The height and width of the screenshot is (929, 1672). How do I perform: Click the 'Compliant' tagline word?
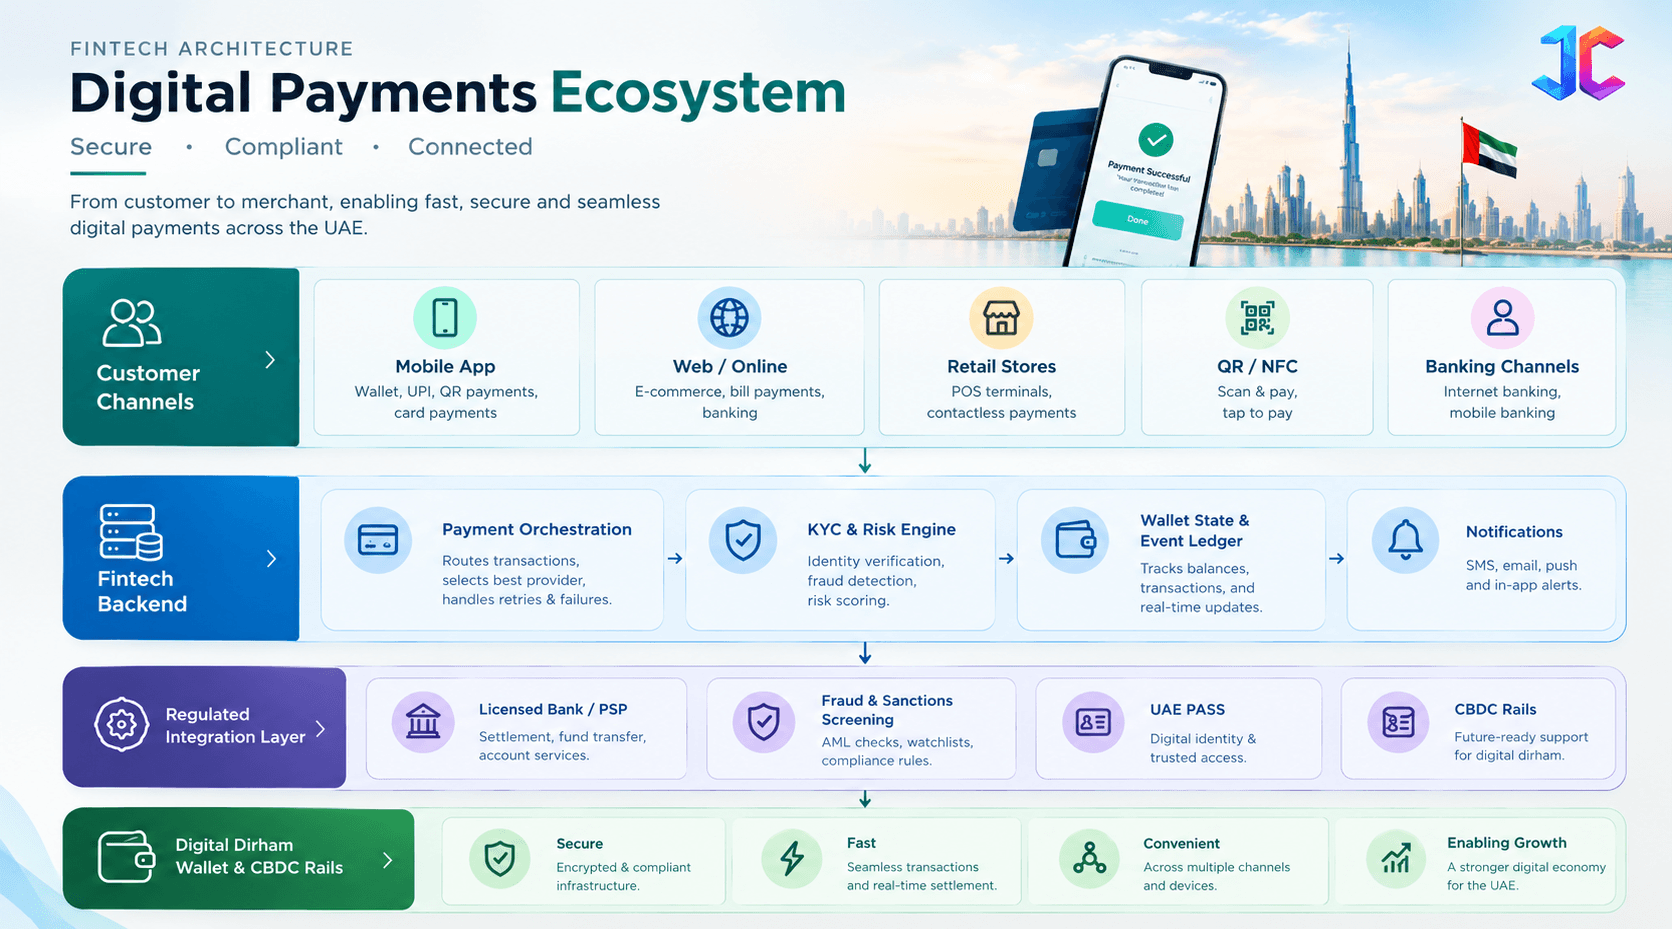pyautogui.click(x=284, y=147)
